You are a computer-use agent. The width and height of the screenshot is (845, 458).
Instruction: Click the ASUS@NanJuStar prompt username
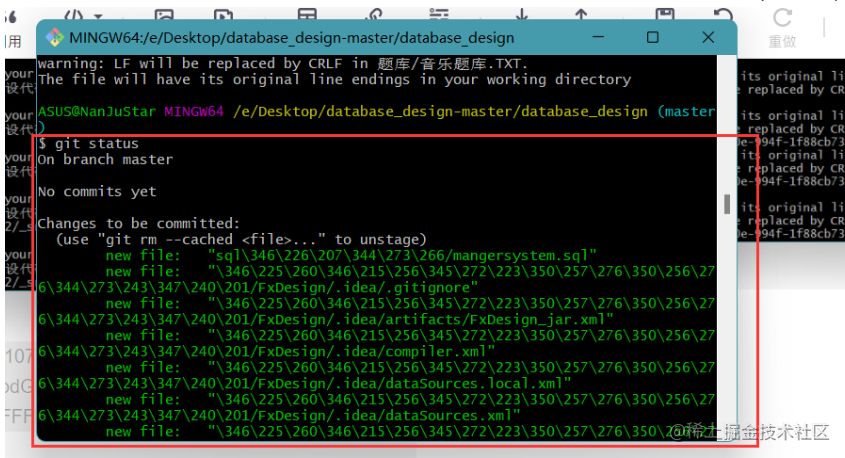96,112
